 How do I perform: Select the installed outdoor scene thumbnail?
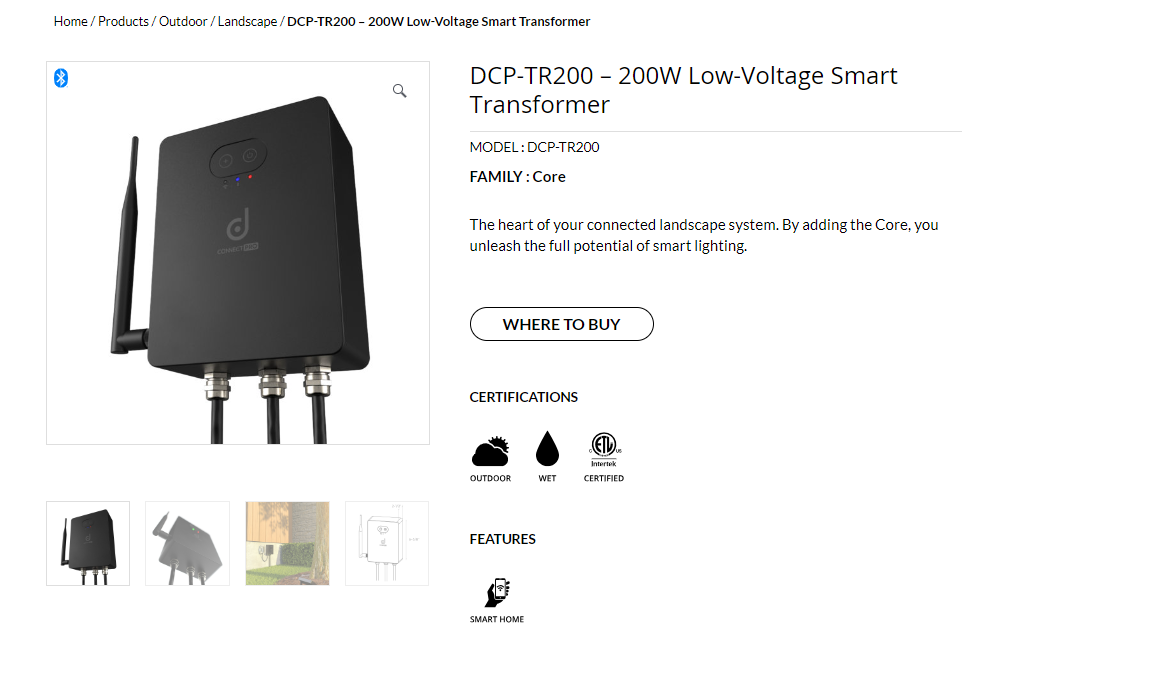287,544
